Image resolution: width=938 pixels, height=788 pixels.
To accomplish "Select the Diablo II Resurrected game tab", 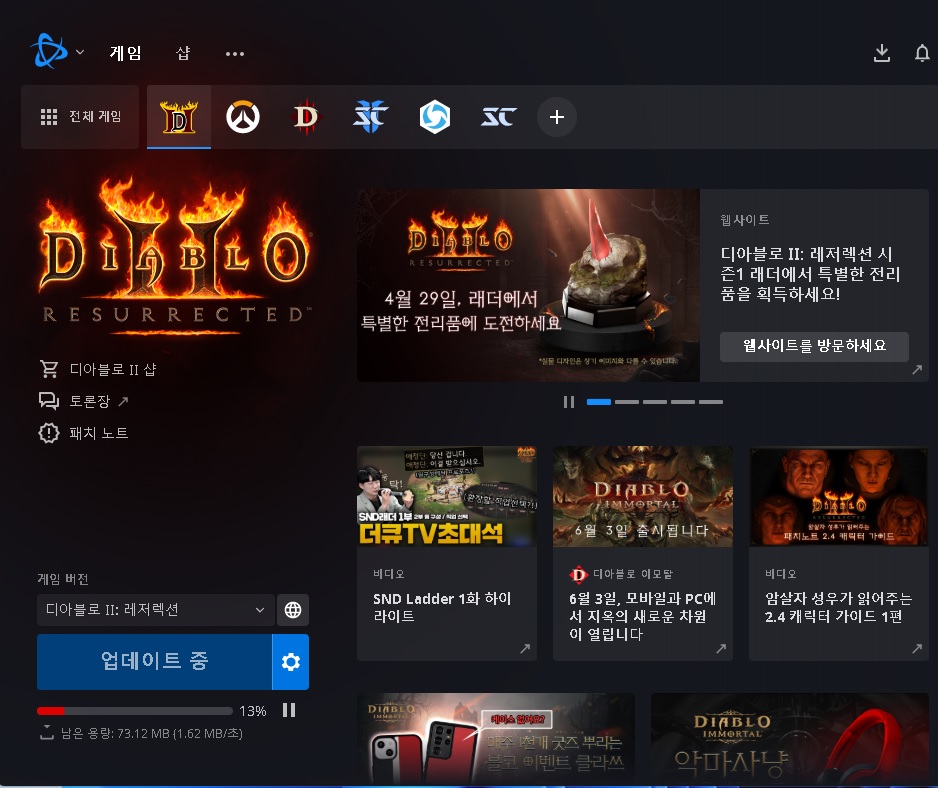I will pyautogui.click(x=179, y=117).
